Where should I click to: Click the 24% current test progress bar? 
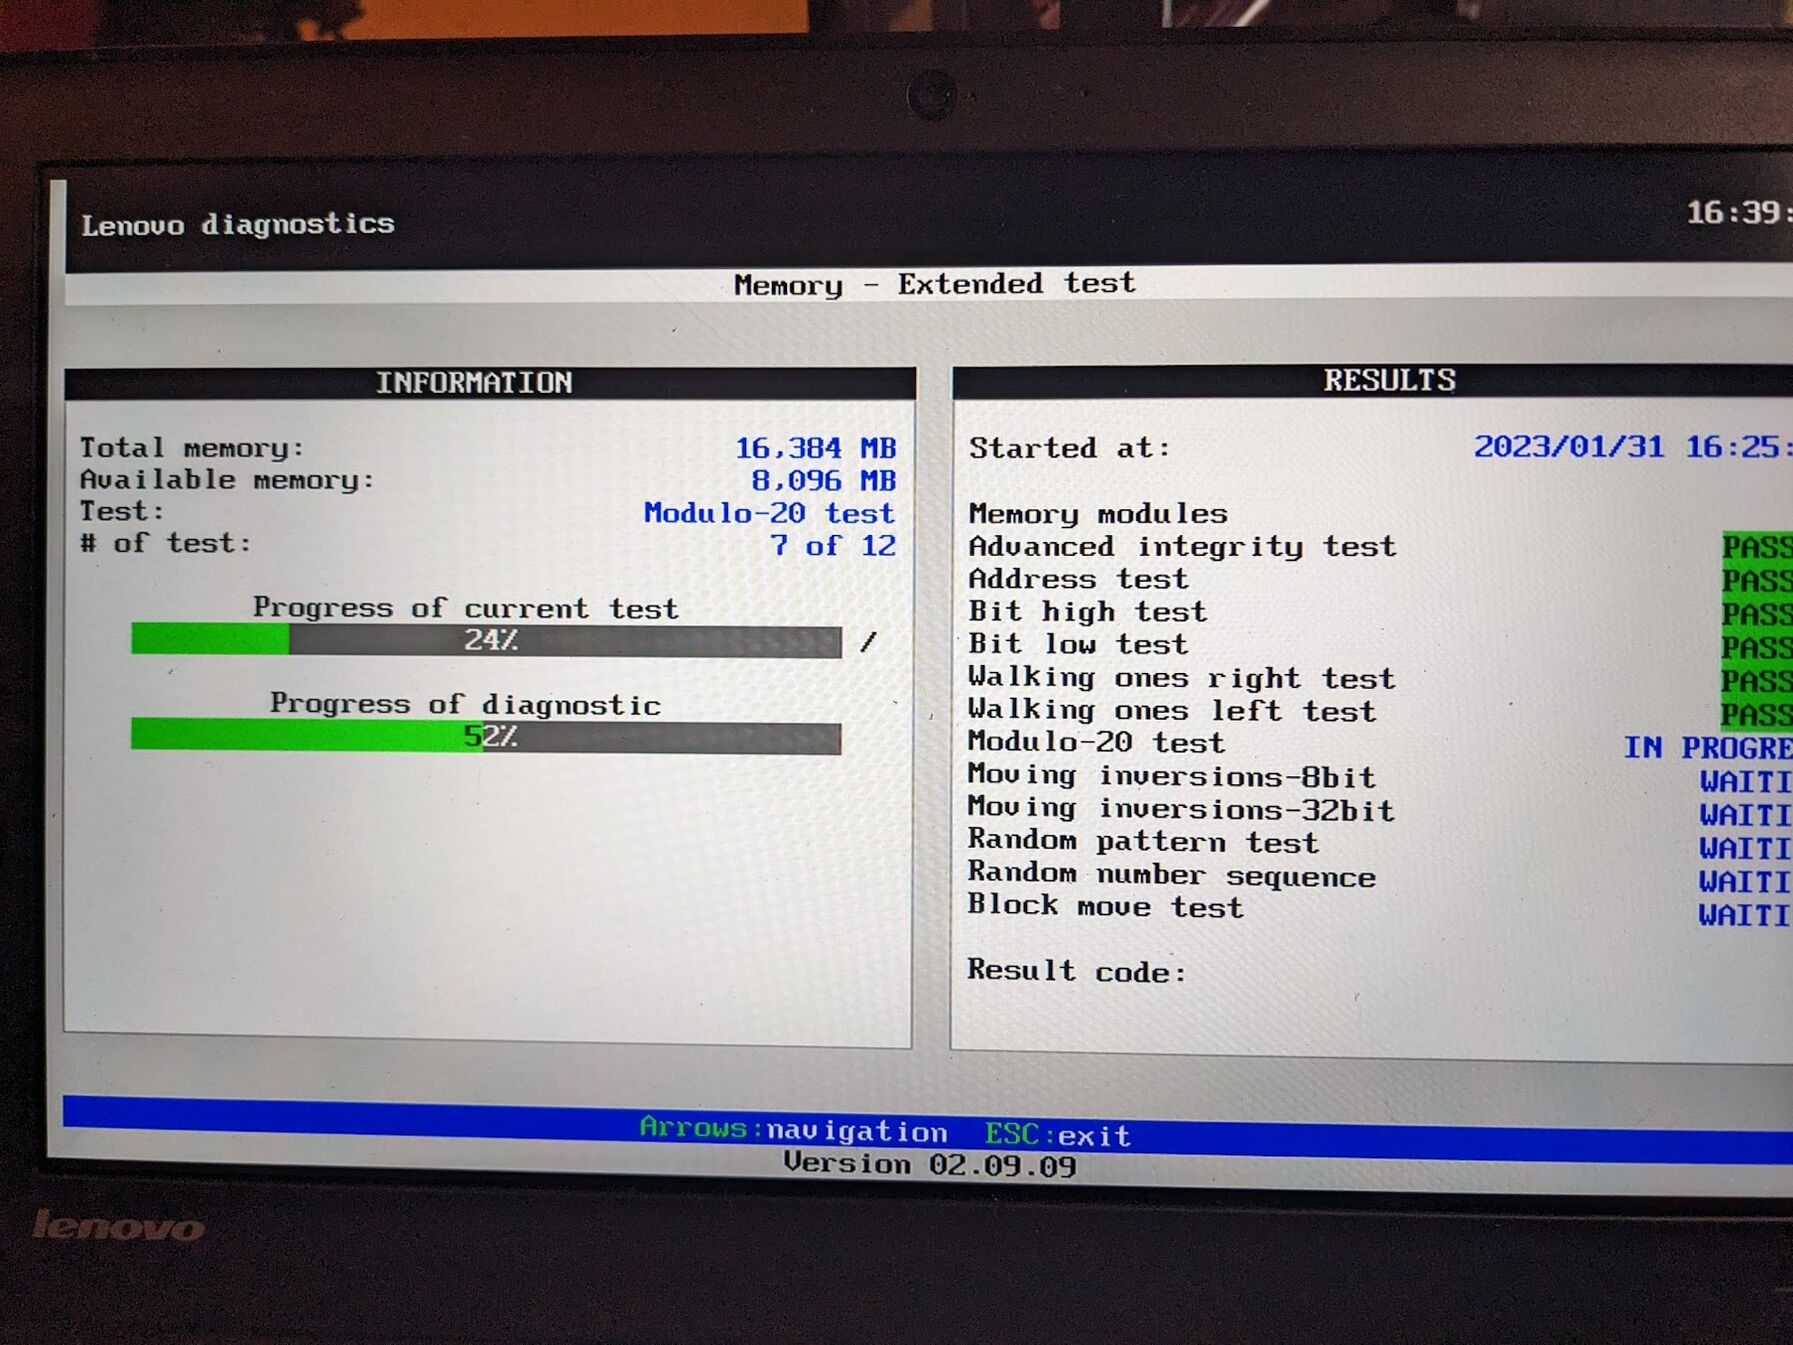pyautogui.click(x=486, y=640)
